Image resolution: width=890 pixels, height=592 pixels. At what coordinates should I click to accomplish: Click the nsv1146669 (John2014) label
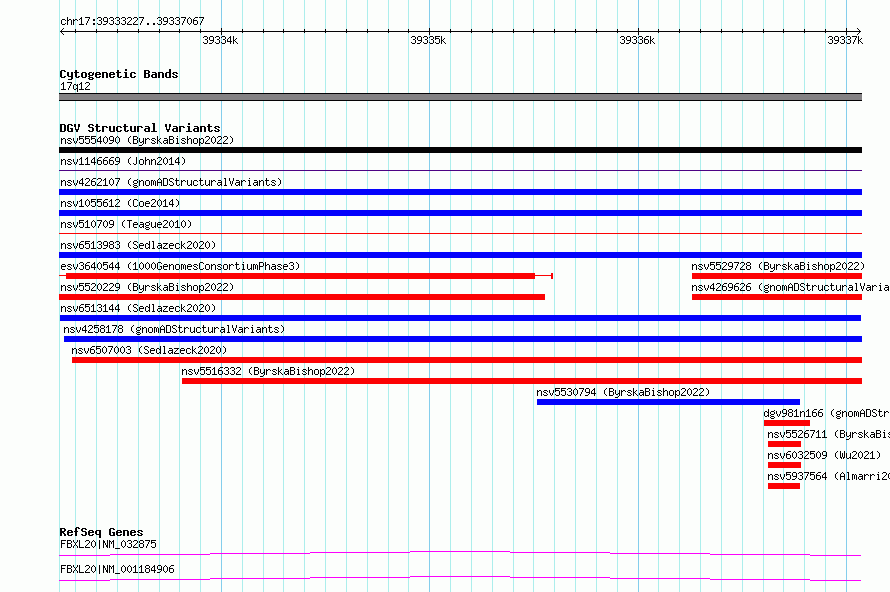click(x=123, y=161)
